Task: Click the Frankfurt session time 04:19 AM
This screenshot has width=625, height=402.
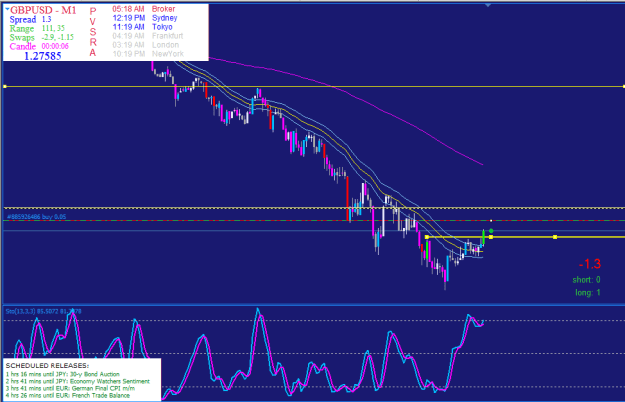Action: point(128,36)
